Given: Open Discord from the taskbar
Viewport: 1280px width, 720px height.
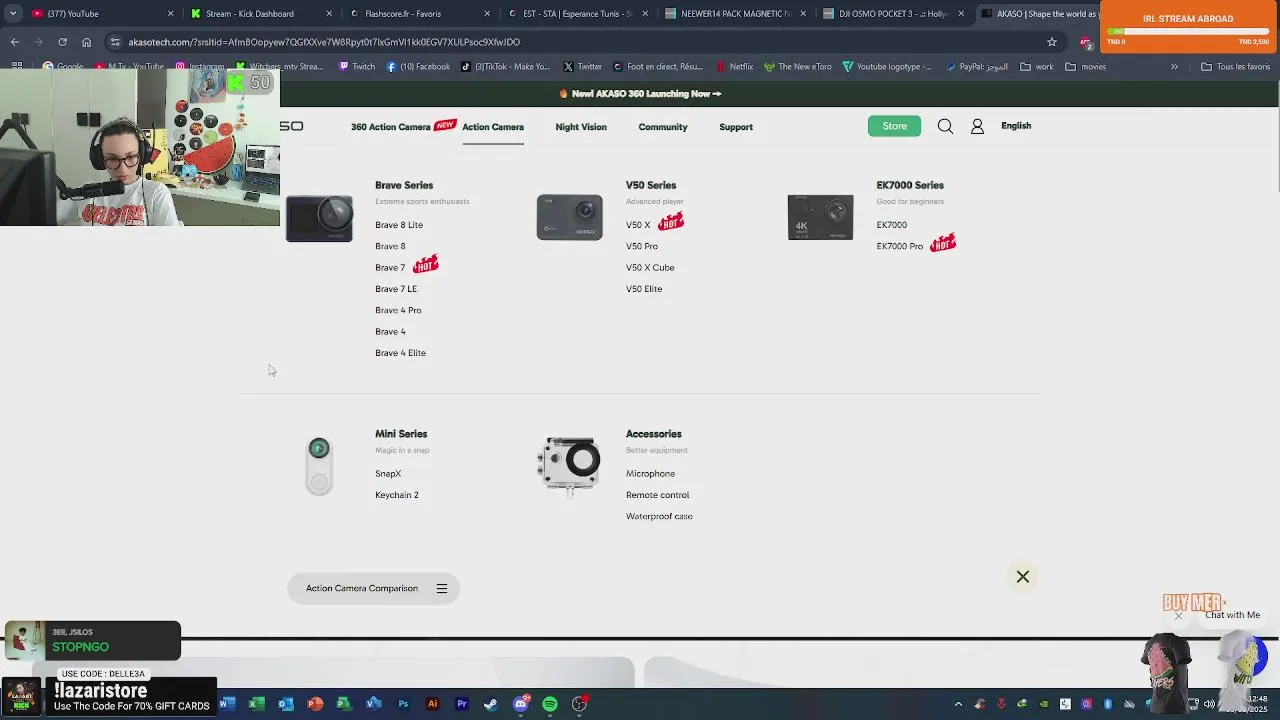Looking at the screenshot, I should pyautogui.click(x=520, y=704).
